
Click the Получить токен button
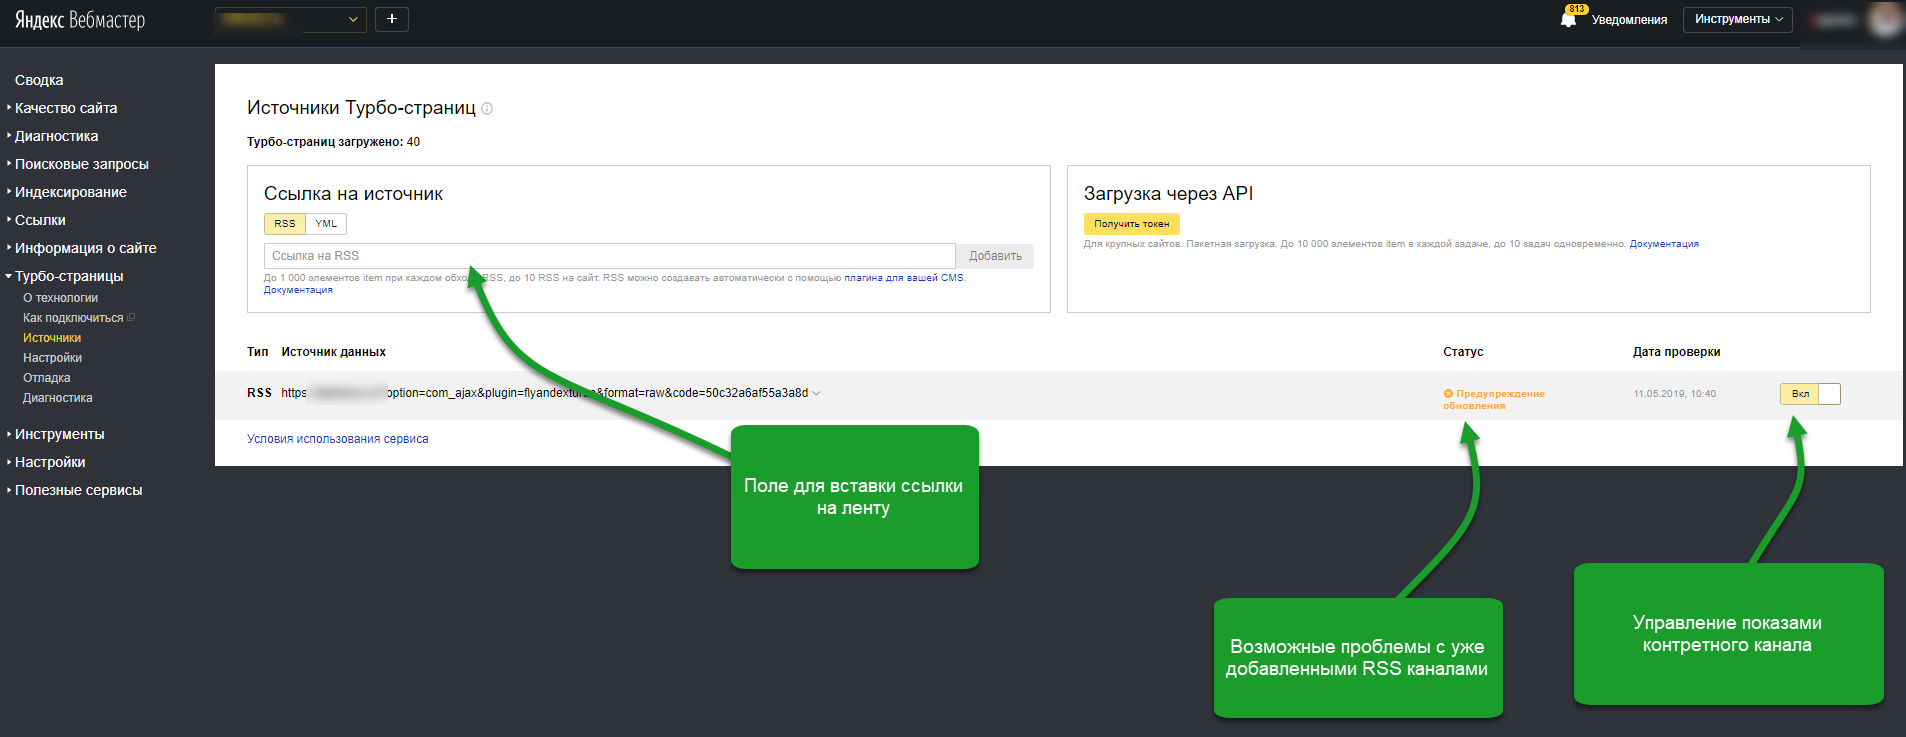tap(1131, 224)
